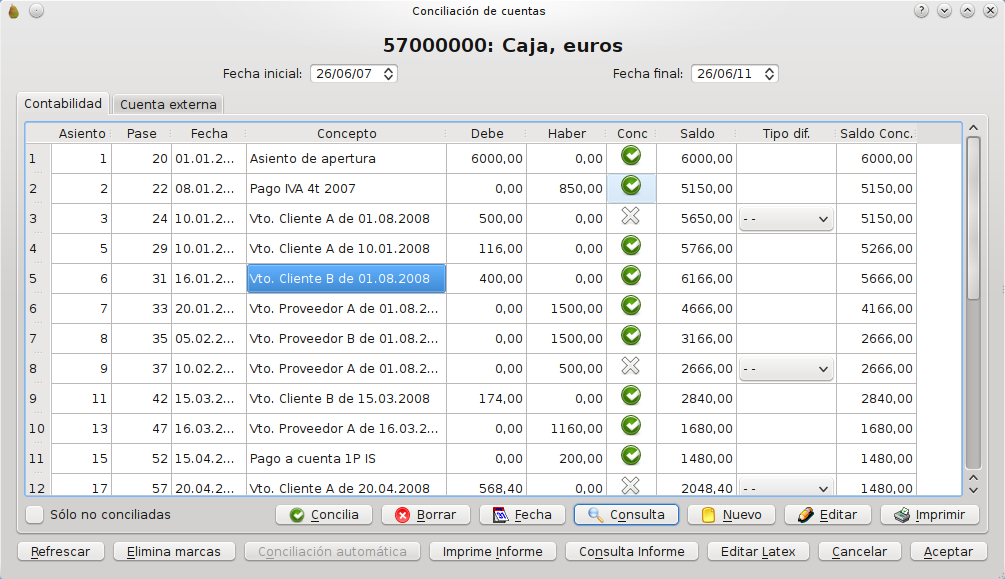
Task: Click the Fecha final date field
Action: 735,74
